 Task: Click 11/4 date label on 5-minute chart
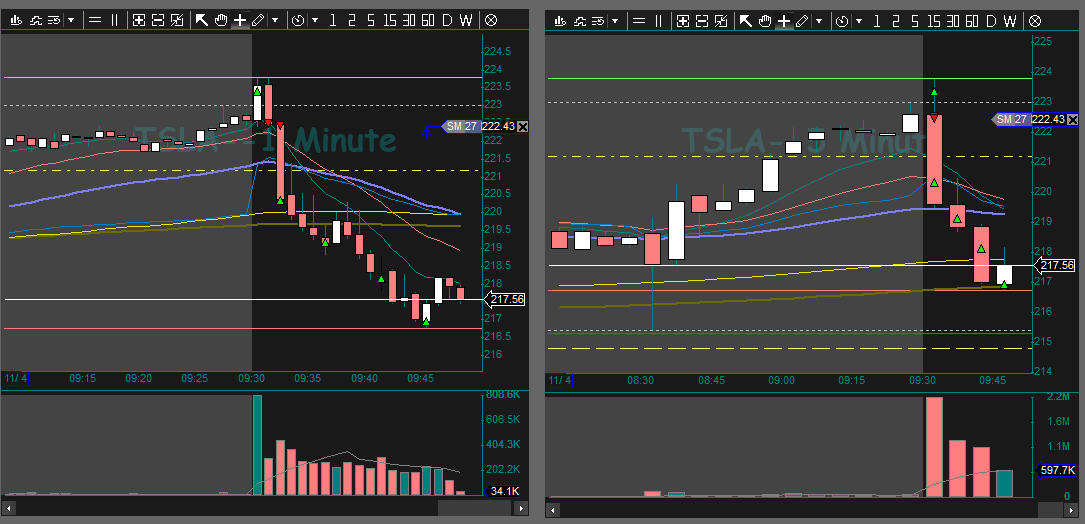560,380
